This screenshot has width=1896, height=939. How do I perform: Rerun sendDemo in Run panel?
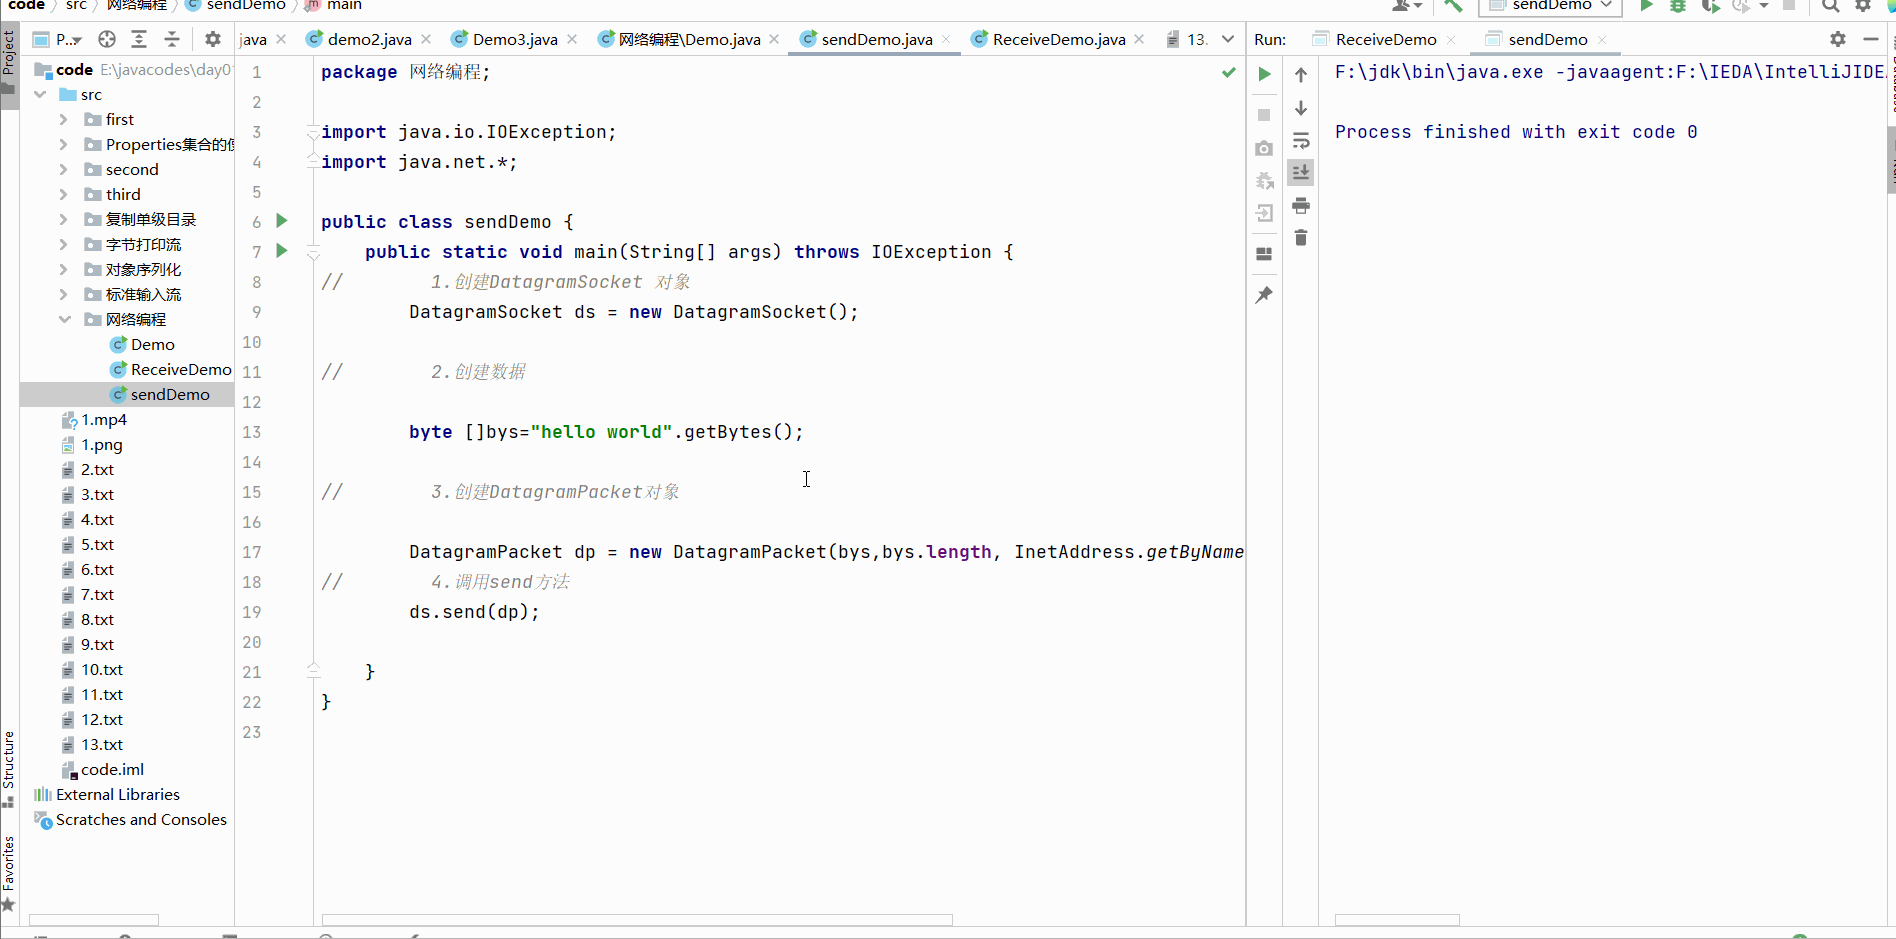pos(1264,74)
